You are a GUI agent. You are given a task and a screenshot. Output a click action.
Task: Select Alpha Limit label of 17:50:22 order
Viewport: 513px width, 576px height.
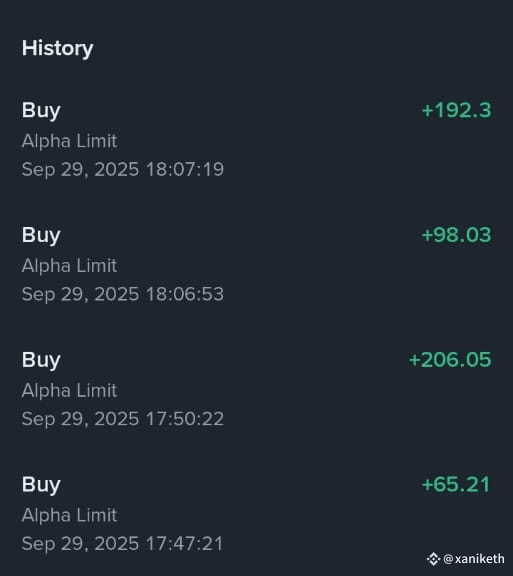coord(69,390)
